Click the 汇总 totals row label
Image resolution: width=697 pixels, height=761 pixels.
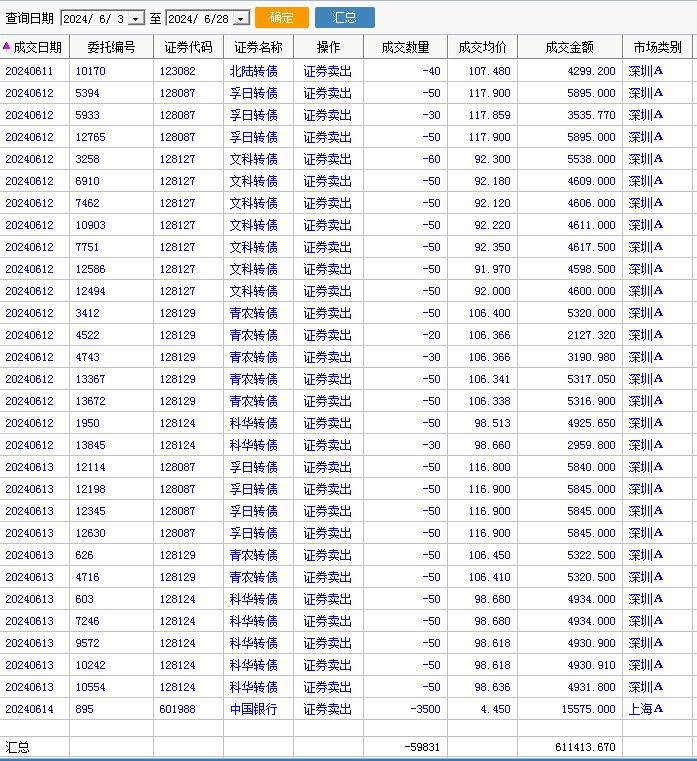[17, 747]
